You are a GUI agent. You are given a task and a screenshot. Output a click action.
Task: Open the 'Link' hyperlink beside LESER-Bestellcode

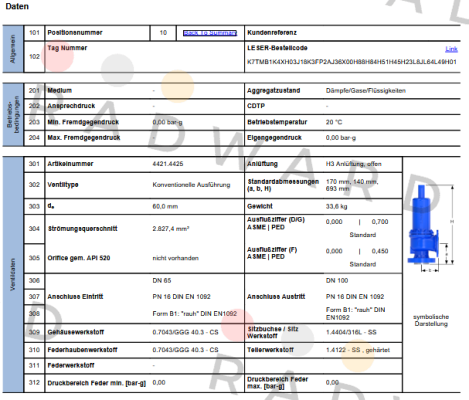(x=451, y=49)
